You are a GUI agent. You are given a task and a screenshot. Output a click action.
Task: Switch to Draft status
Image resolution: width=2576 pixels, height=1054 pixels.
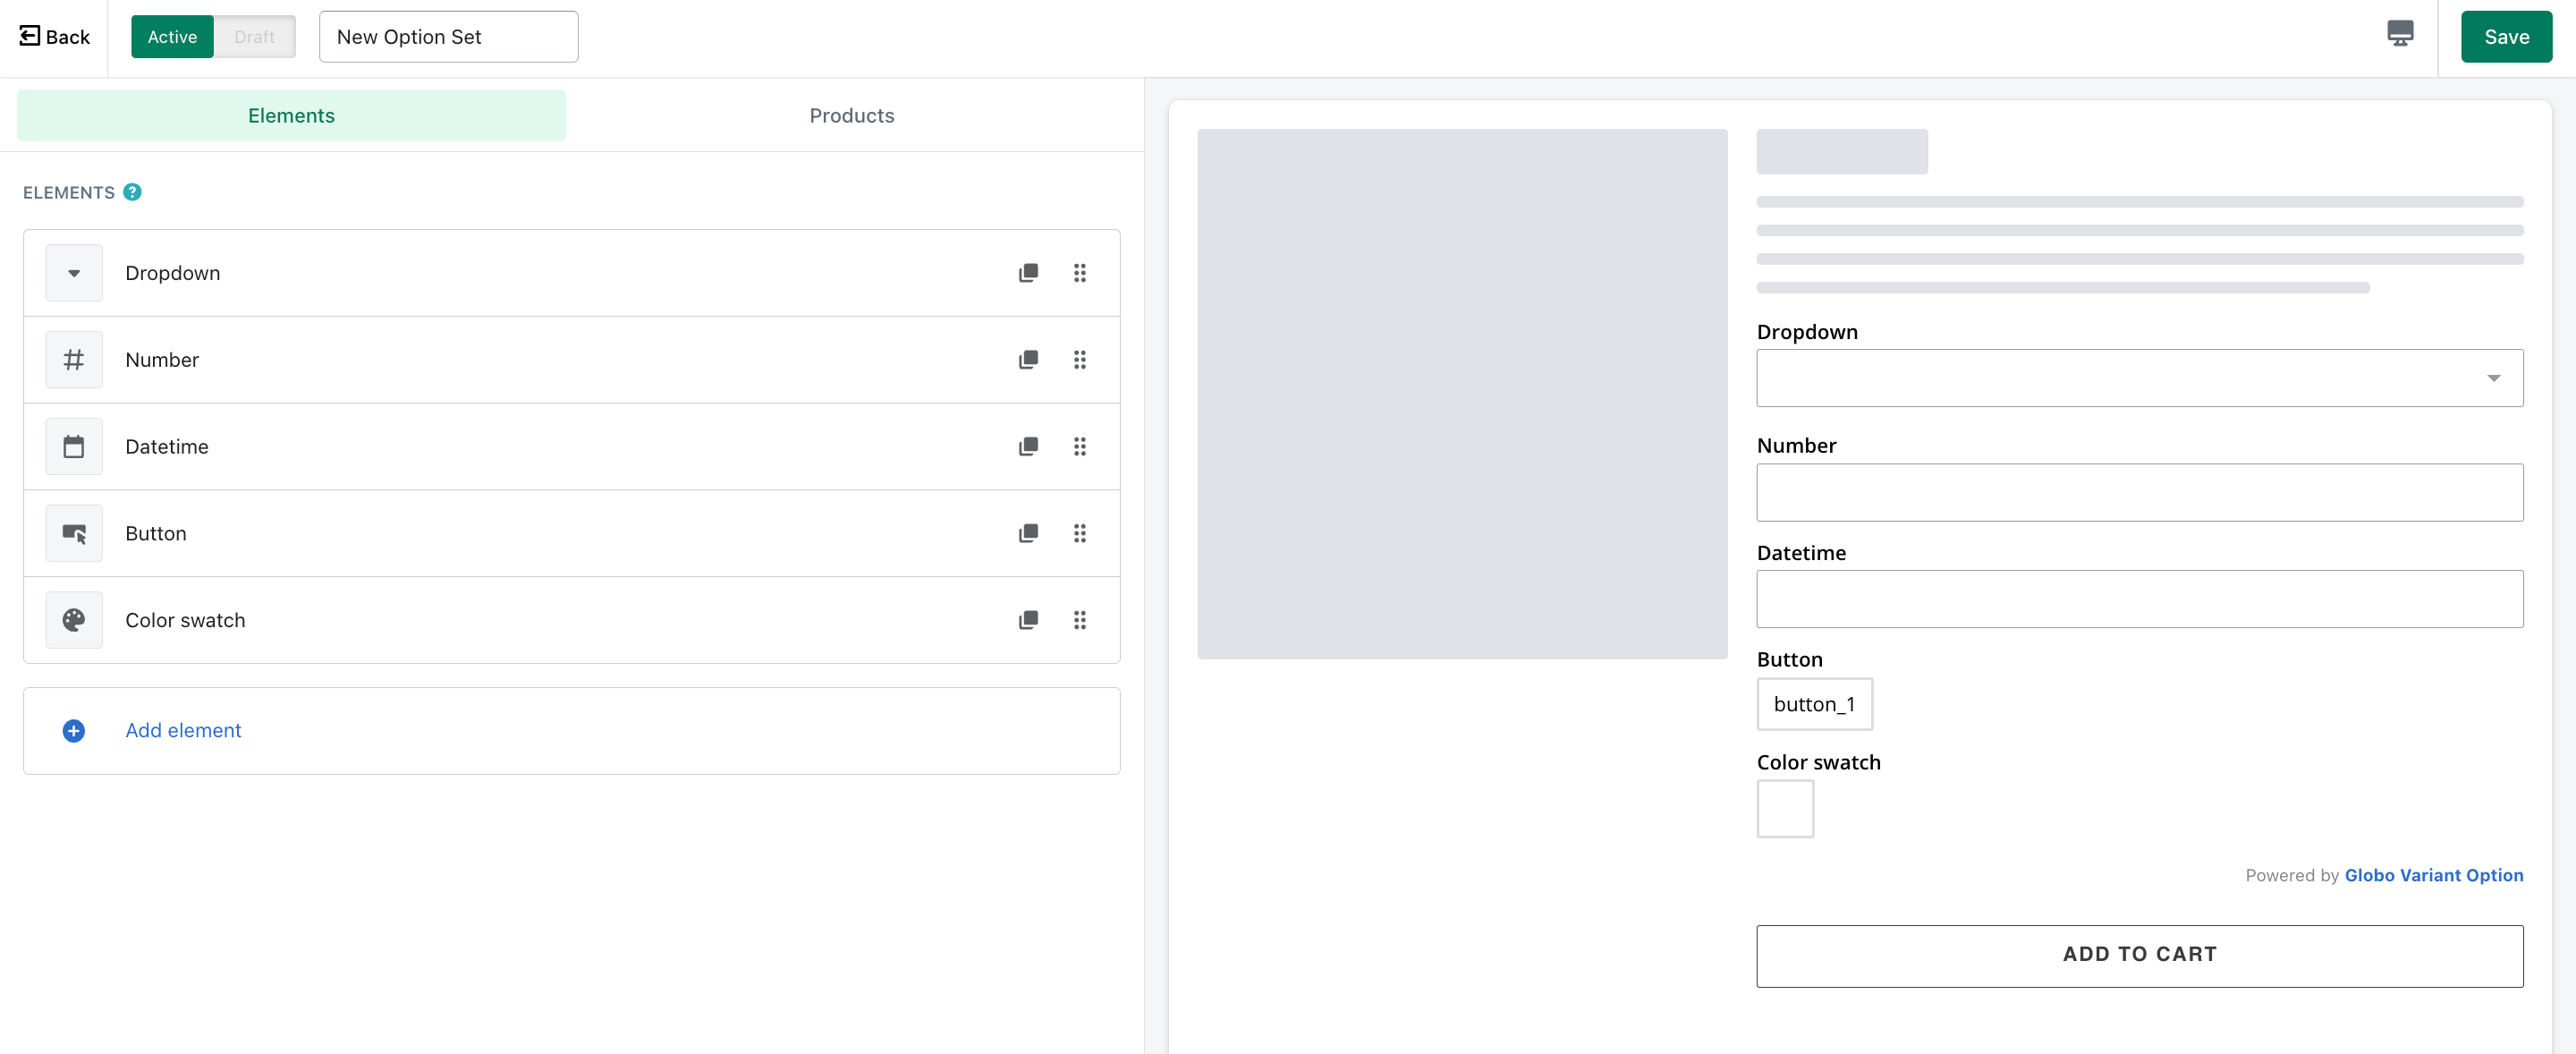254,36
